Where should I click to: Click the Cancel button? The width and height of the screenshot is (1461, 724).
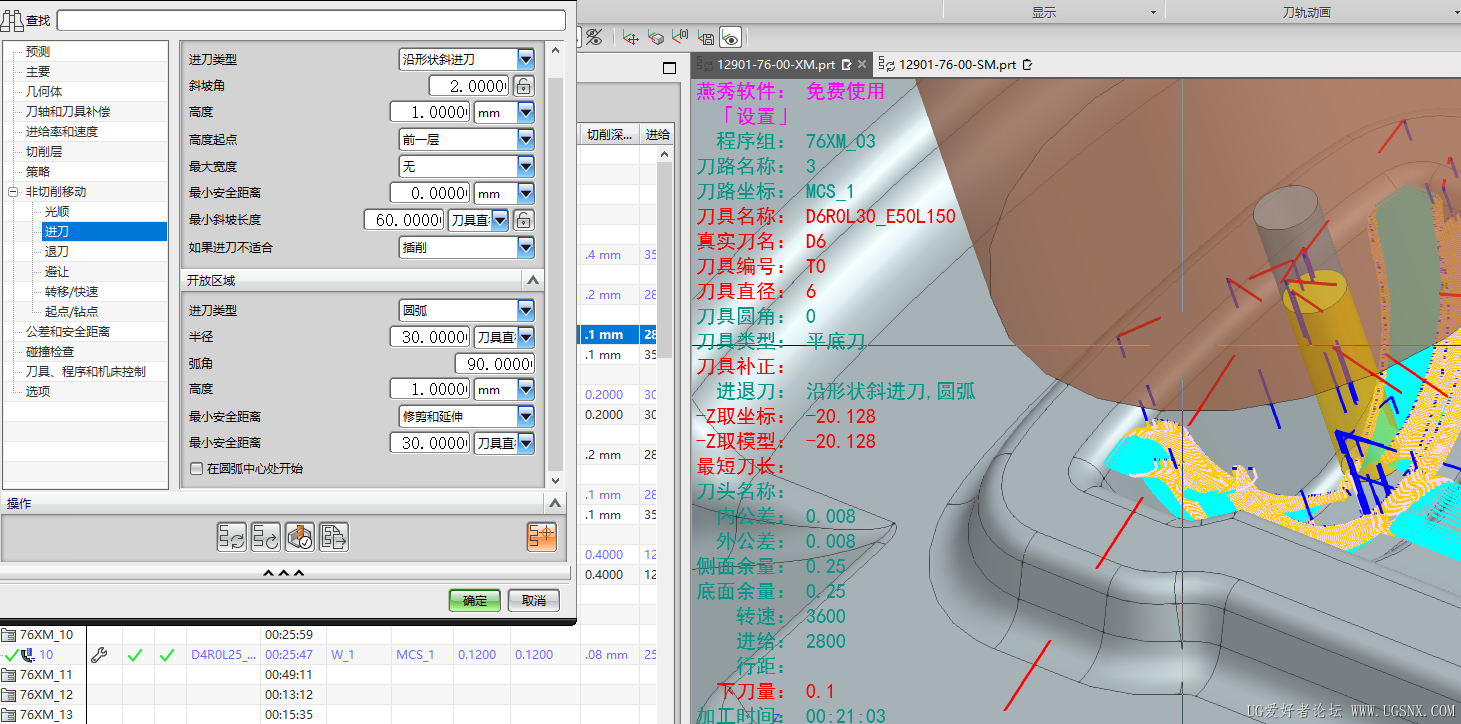(x=534, y=600)
